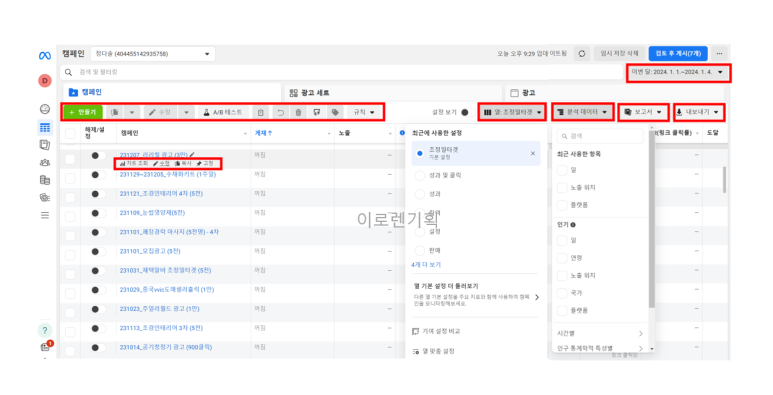Image resolution: width=773 pixels, height=395 pixels.
Task: Check the select-all checkbox in table header
Action: coord(70,133)
